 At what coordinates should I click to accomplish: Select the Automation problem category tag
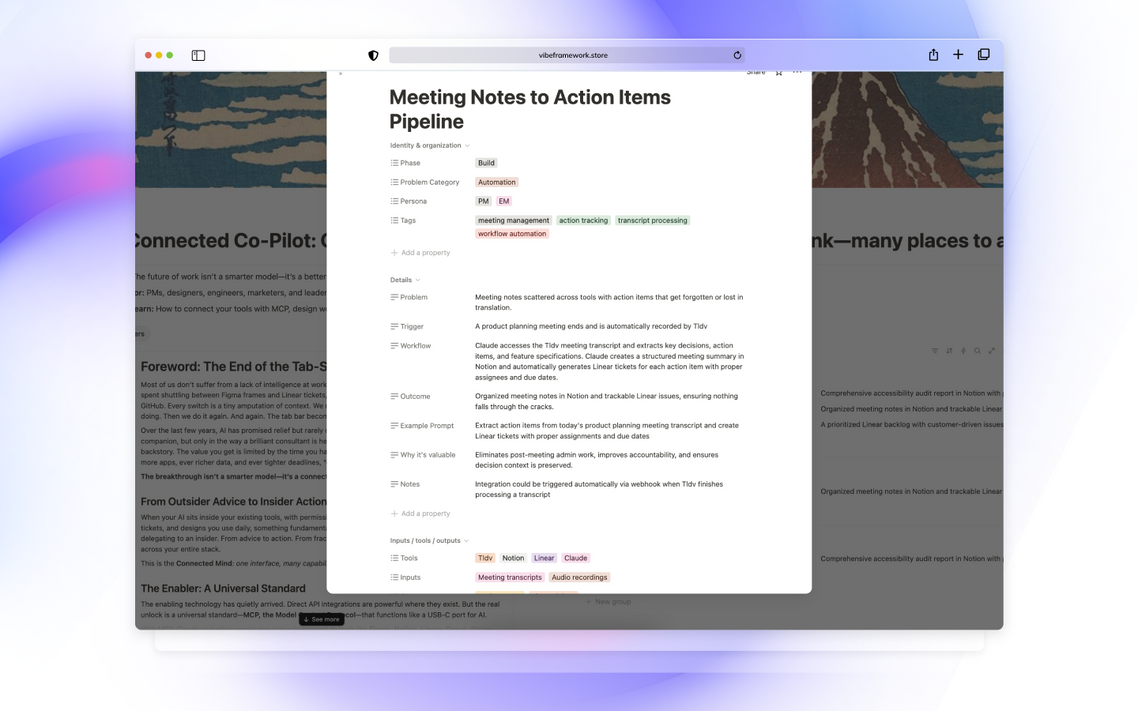[x=497, y=182]
